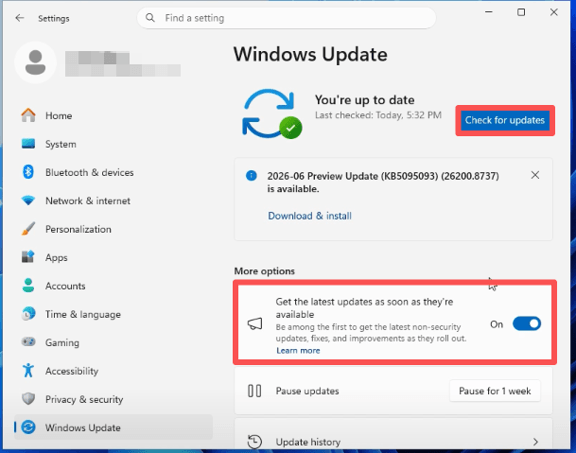Image resolution: width=576 pixels, height=453 pixels.
Task: Click the Check for updates button
Action: pos(505,120)
